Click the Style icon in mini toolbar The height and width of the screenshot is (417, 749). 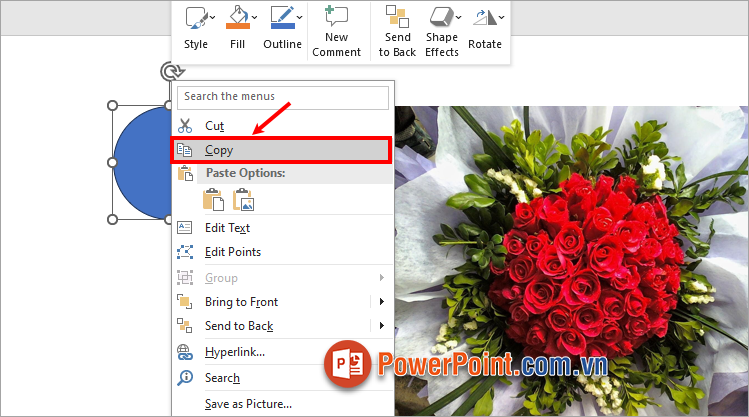196,18
